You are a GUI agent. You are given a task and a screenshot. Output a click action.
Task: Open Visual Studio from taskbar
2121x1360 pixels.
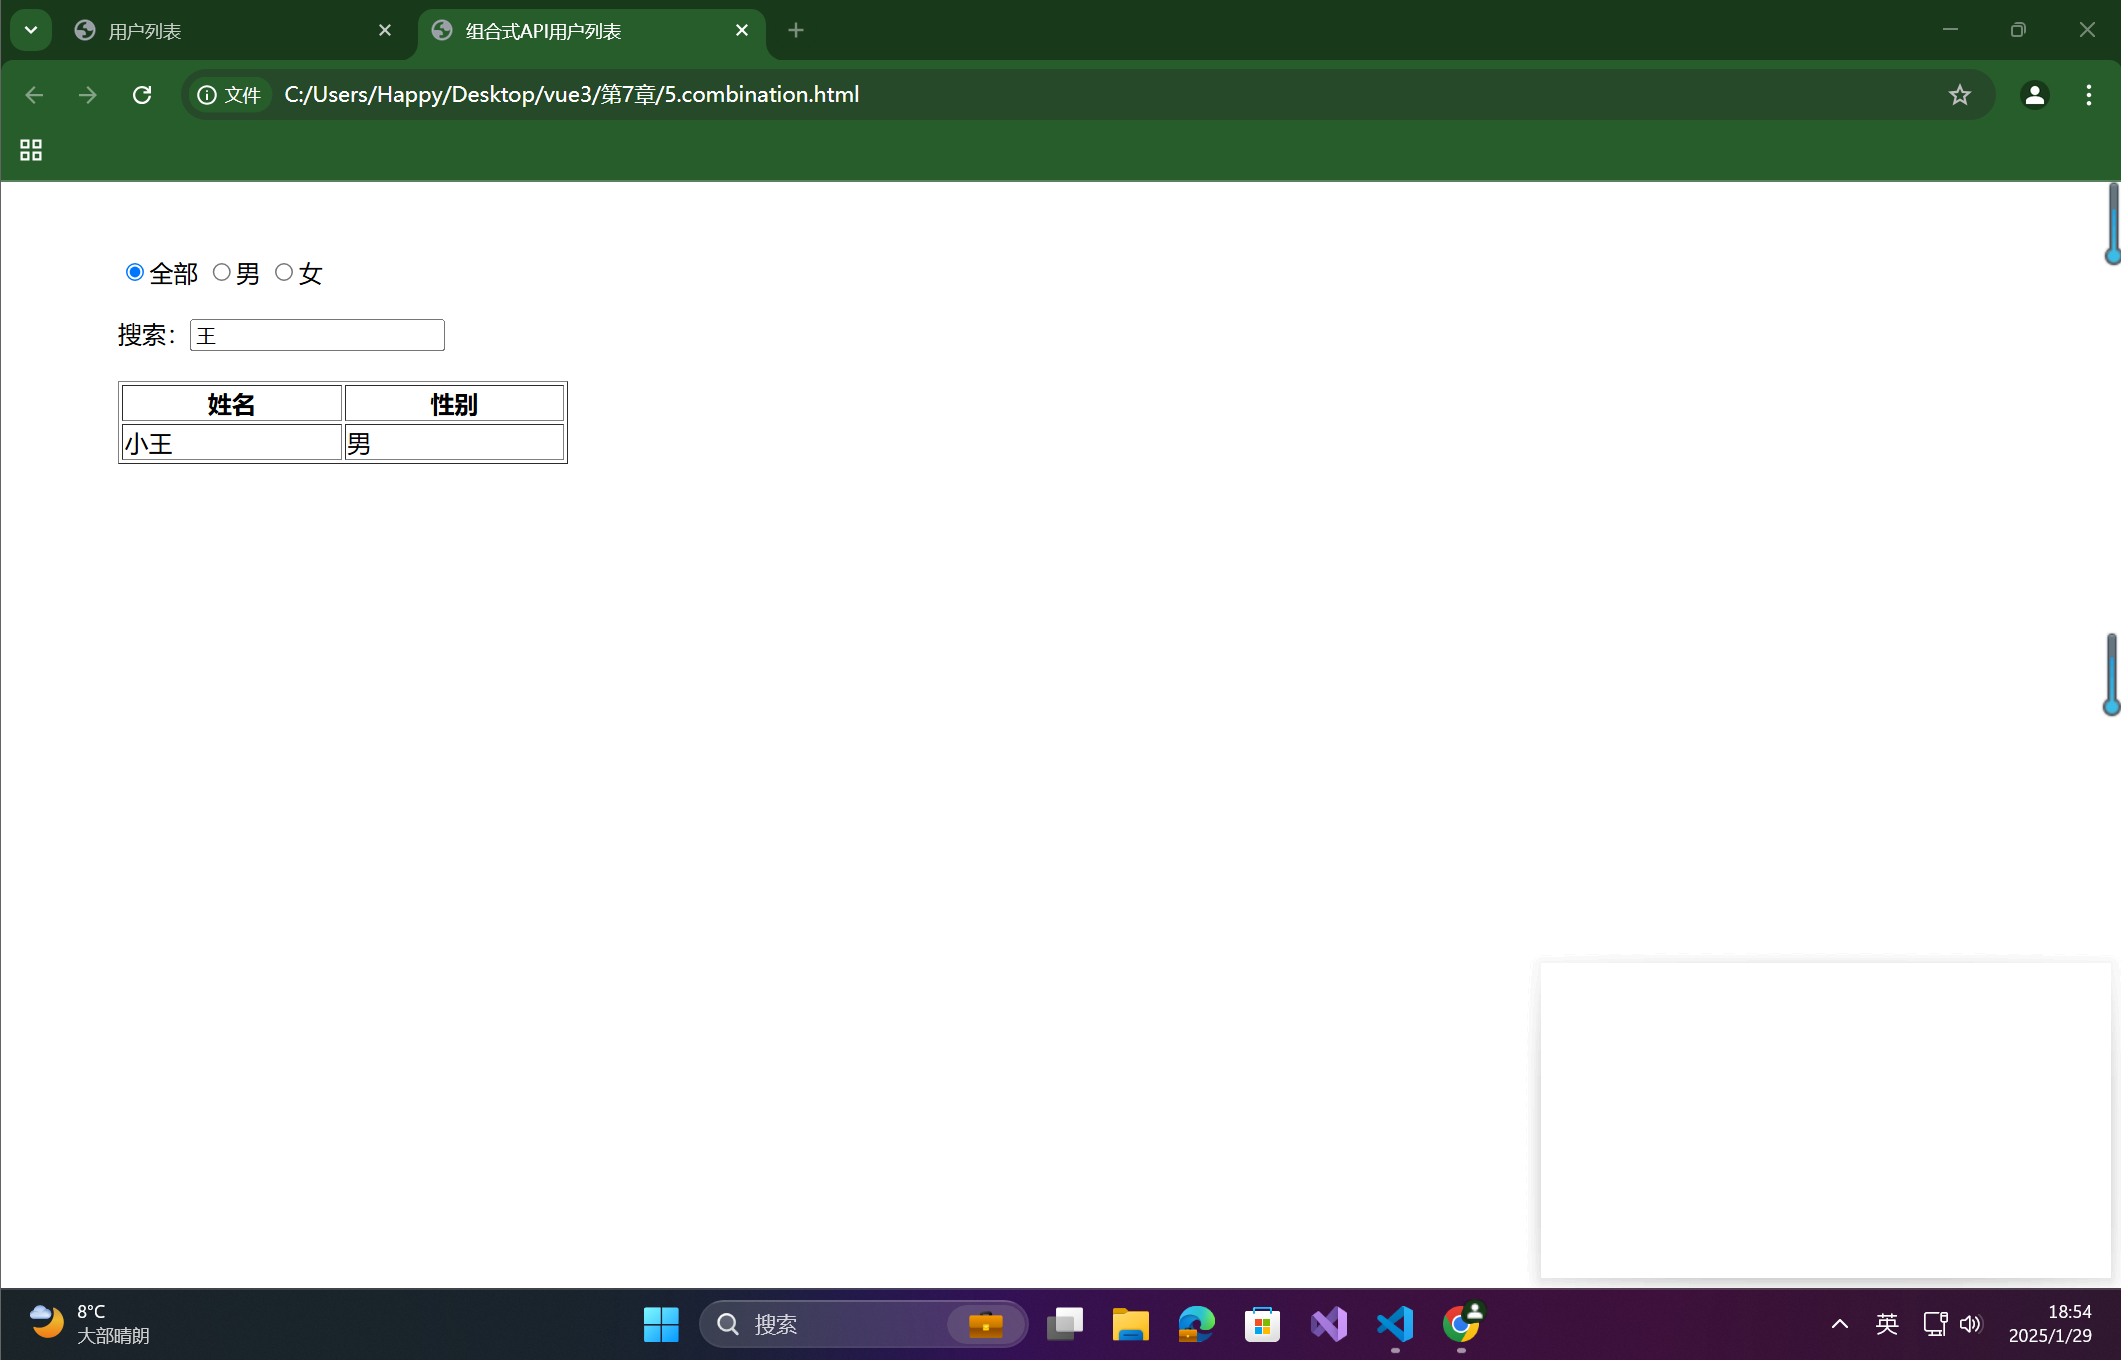[x=1329, y=1324]
